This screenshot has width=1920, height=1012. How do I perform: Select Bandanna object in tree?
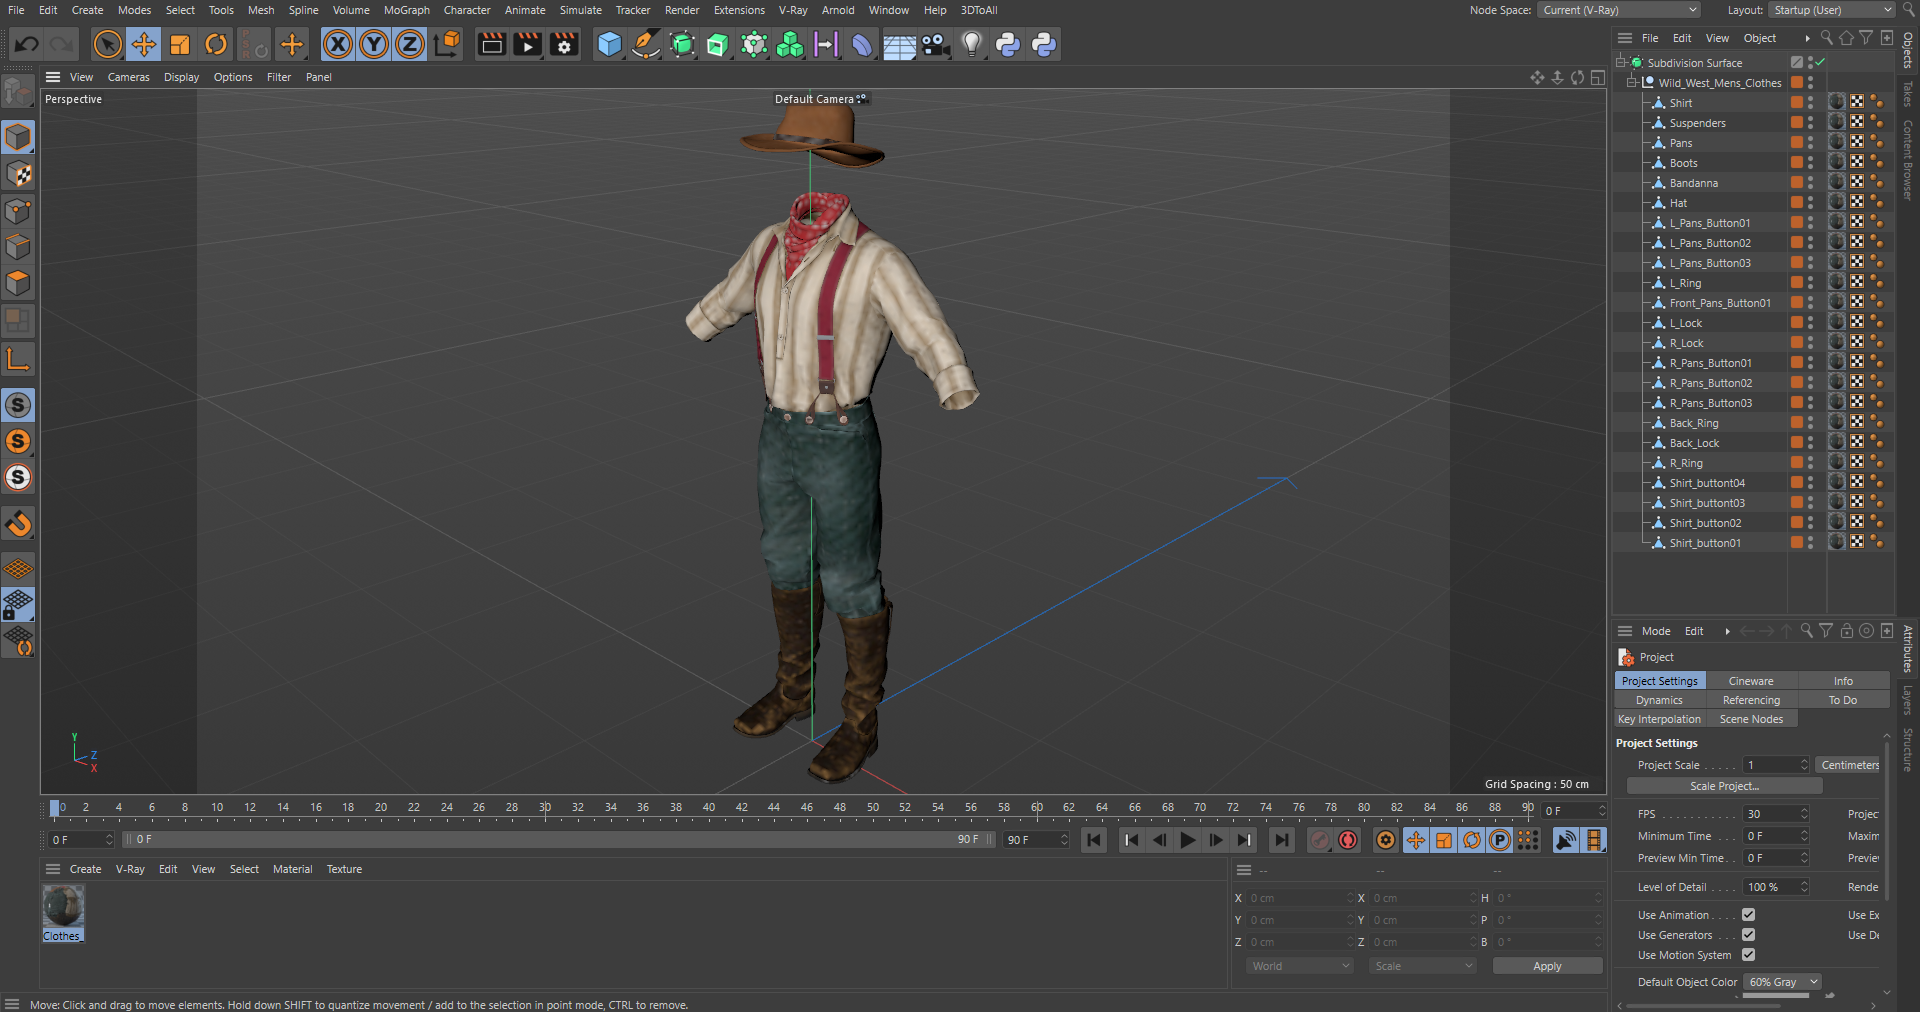(x=1693, y=183)
